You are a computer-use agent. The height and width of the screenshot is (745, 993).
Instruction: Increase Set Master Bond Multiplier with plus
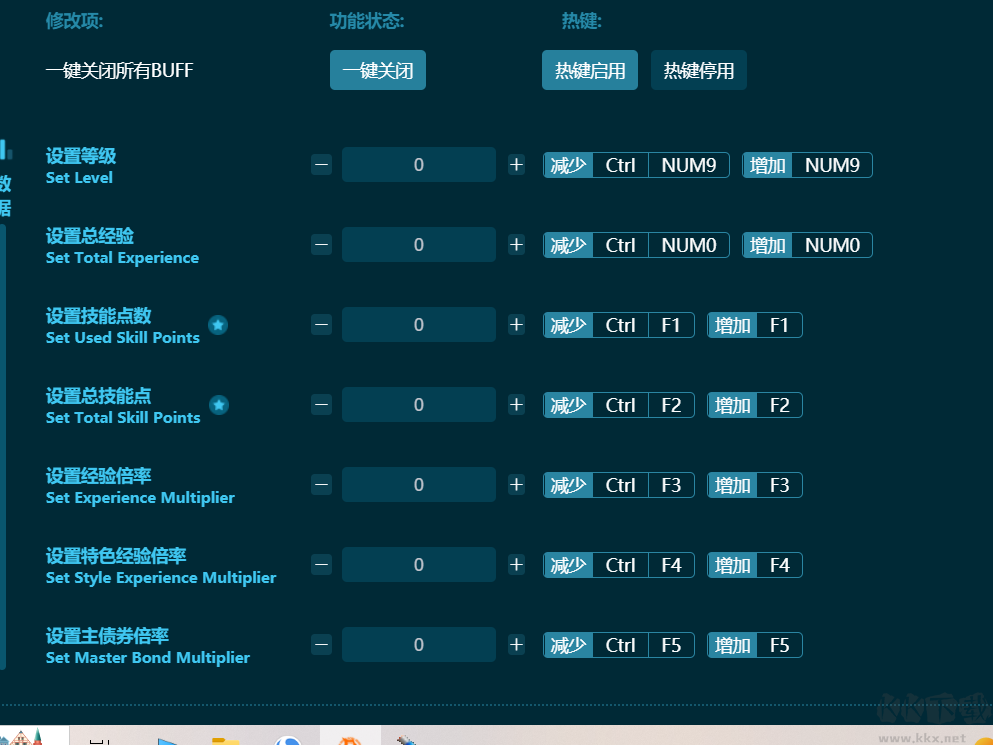point(516,645)
